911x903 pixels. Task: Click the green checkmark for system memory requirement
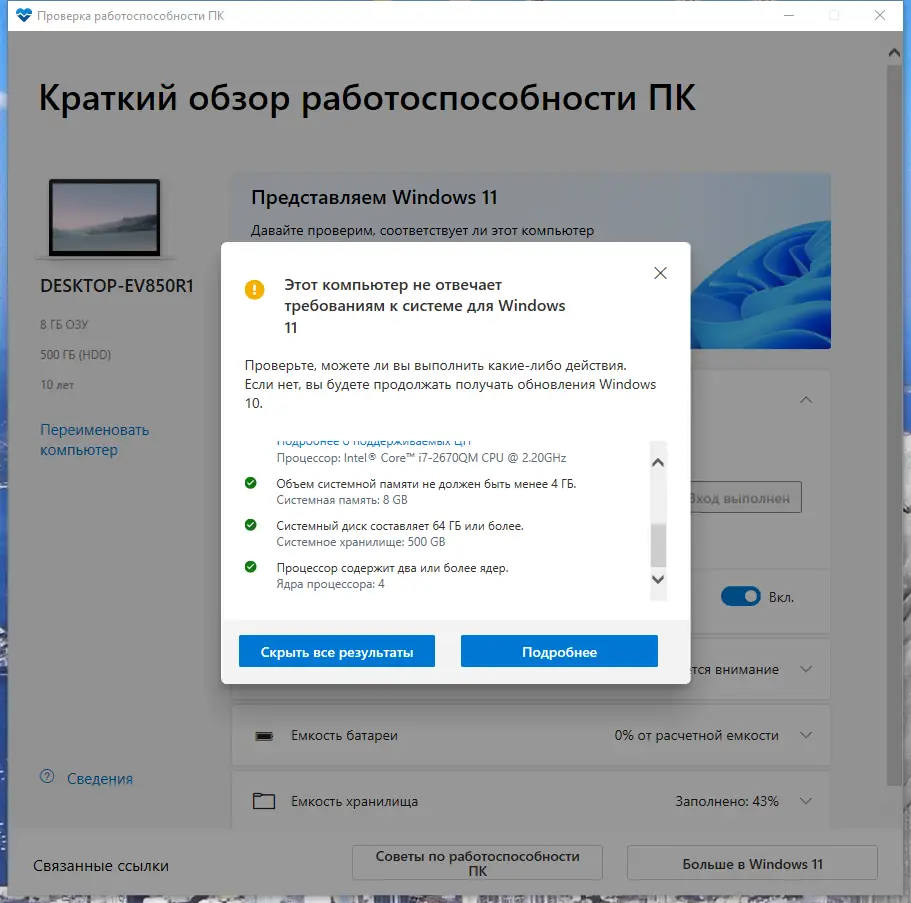click(x=249, y=484)
